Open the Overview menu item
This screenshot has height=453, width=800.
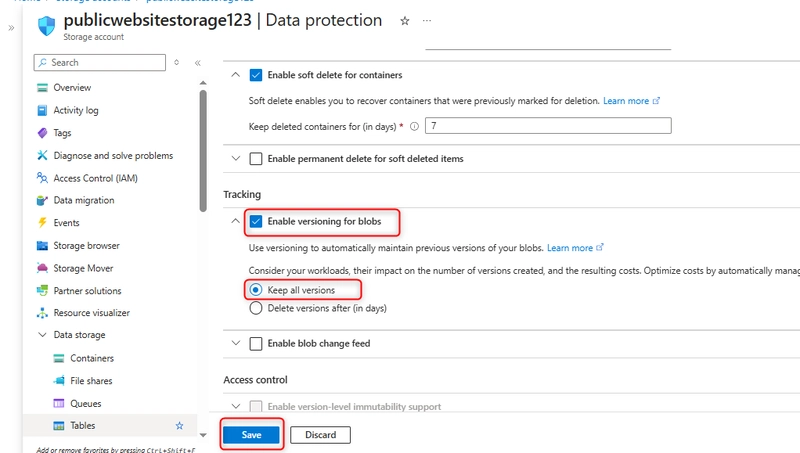tap(72, 88)
